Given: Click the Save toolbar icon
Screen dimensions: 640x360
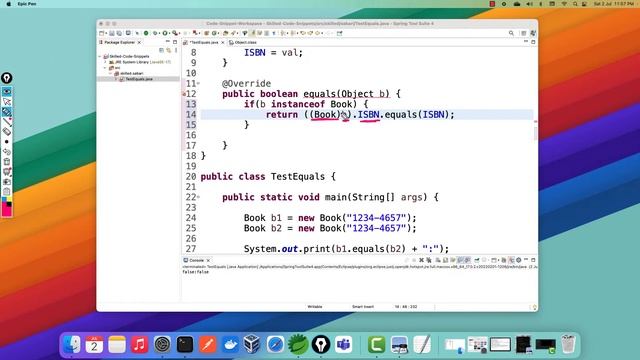Looking at the screenshot, I should [111, 33].
